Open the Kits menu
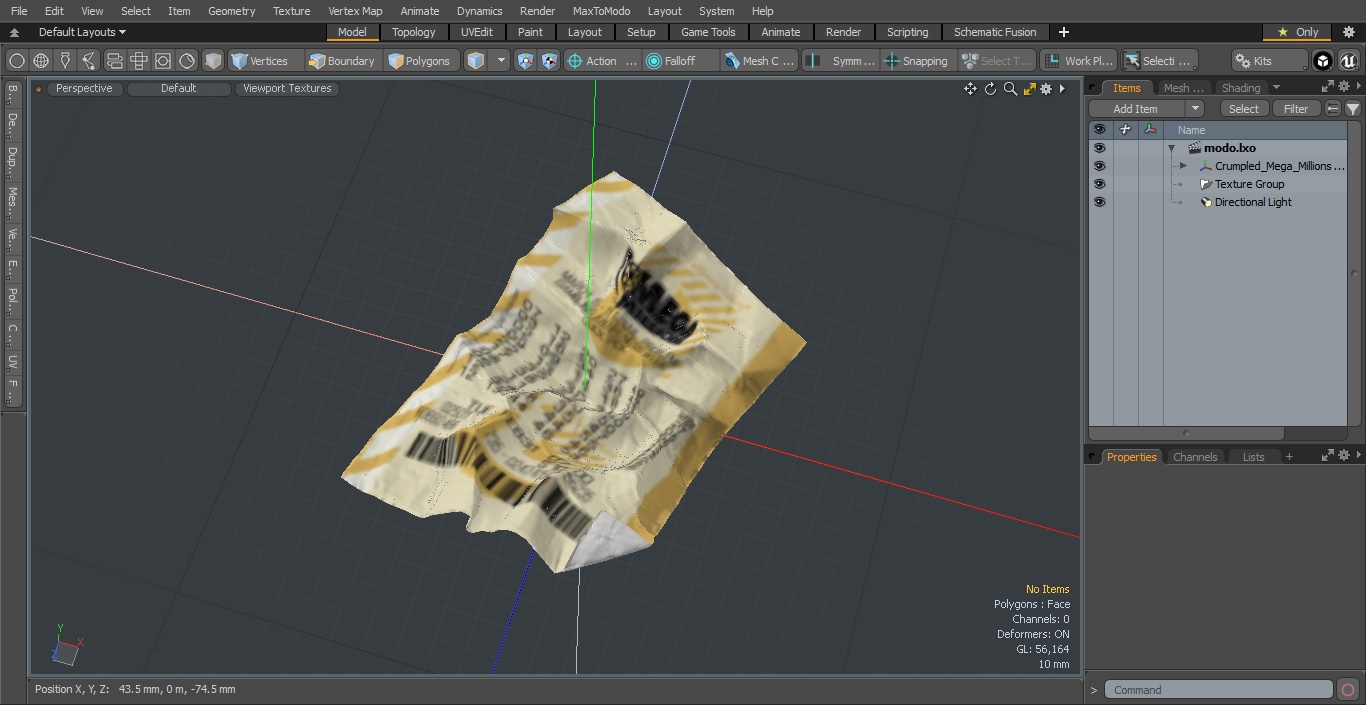 (x=1269, y=61)
